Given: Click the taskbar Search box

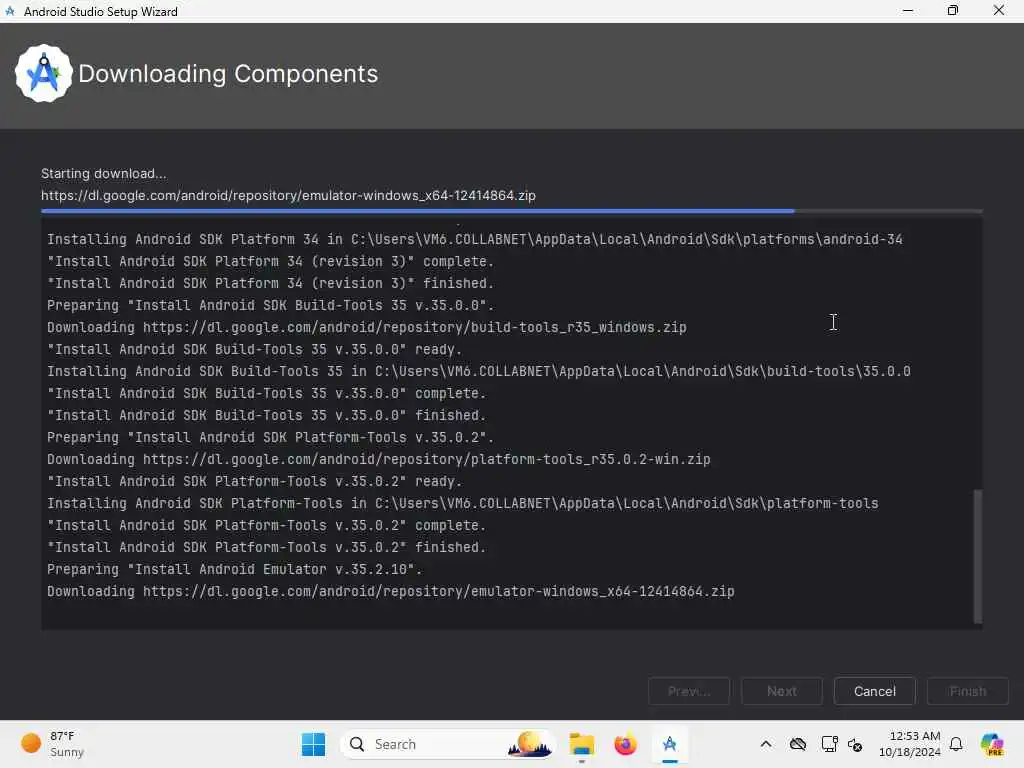Looking at the screenshot, I should tap(447, 744).
